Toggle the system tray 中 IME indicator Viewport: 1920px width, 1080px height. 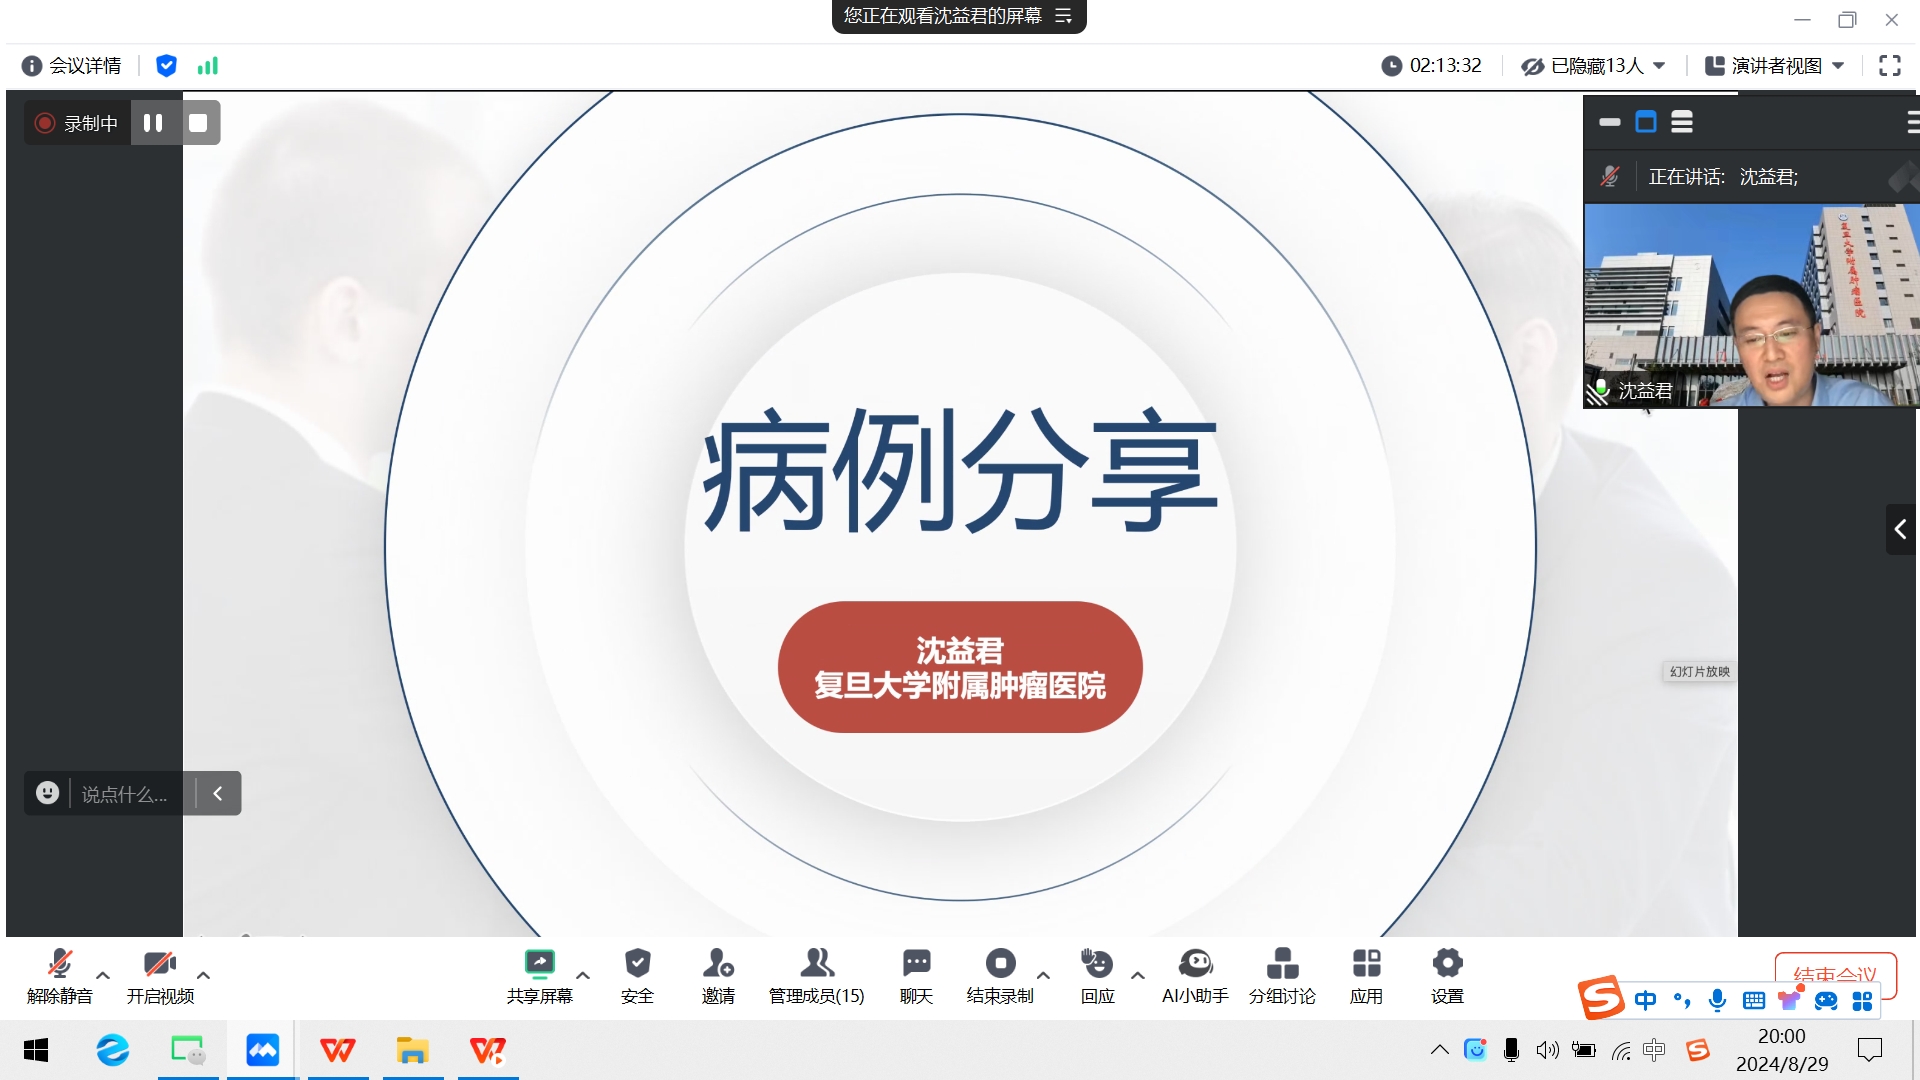point(1654,1050)
